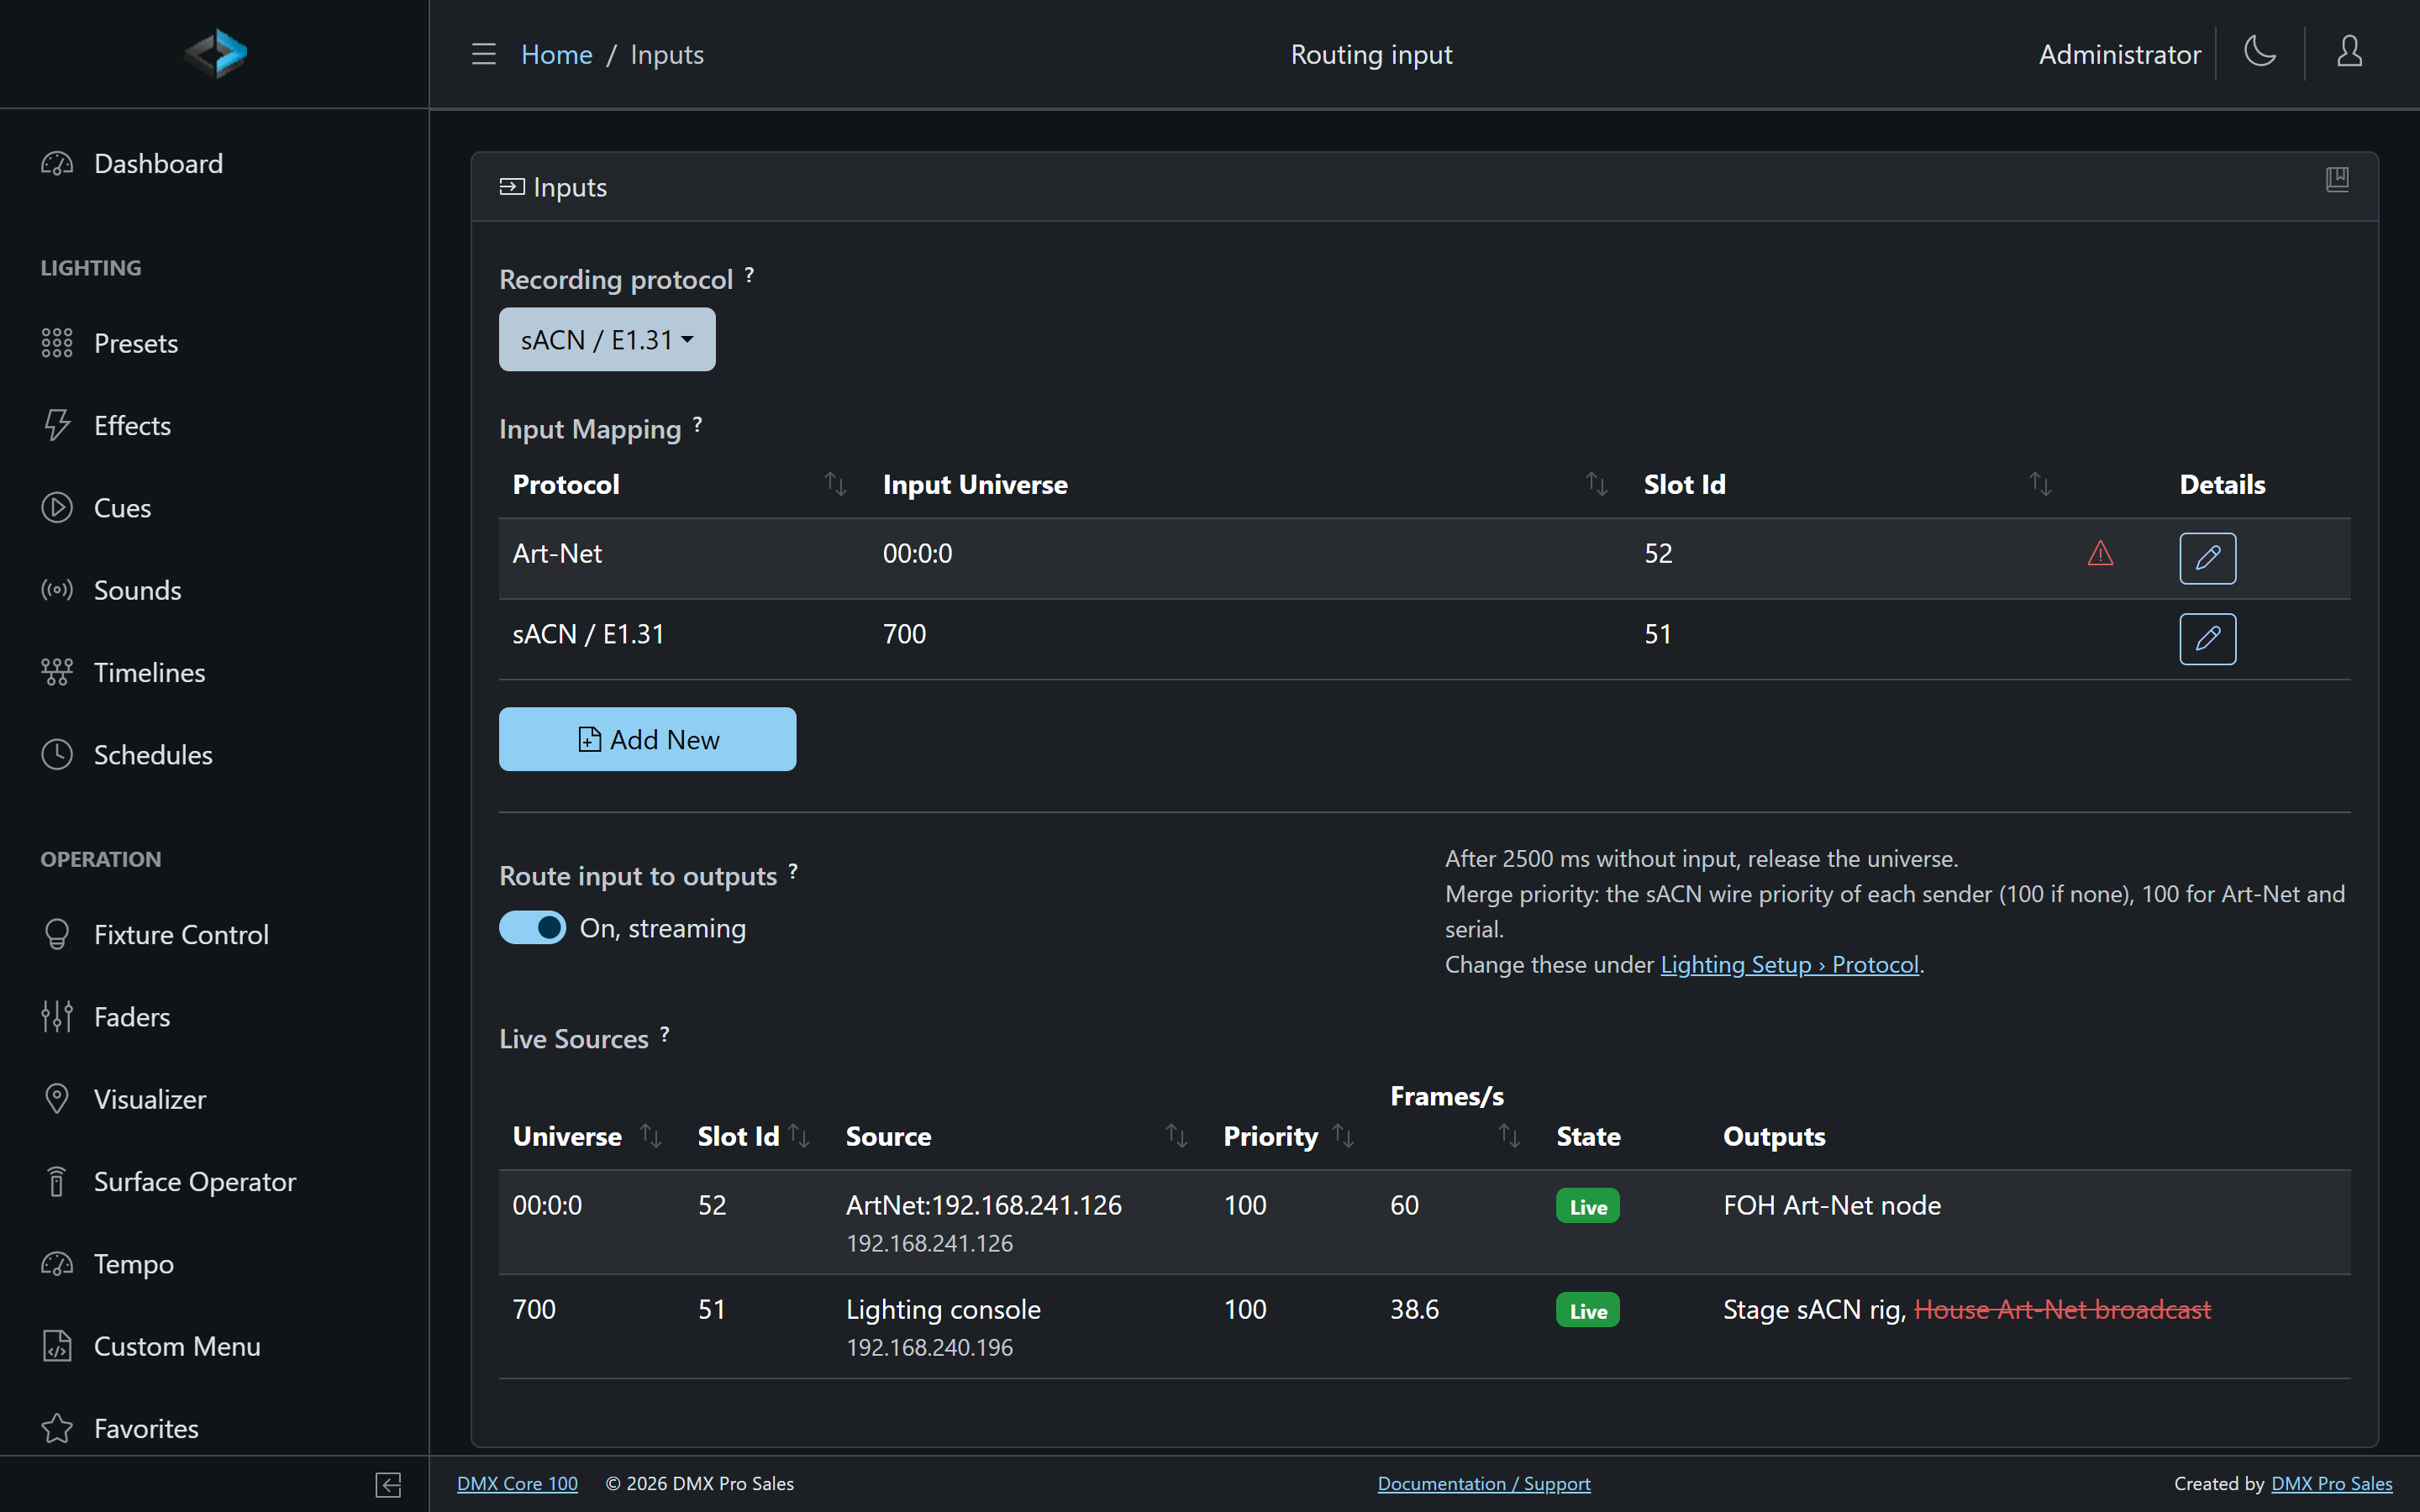The height and width of the screenshot is (1512, 2420).
Task: Collapse the sidebar with arrow icon
Action: [x=388, y=1484]
